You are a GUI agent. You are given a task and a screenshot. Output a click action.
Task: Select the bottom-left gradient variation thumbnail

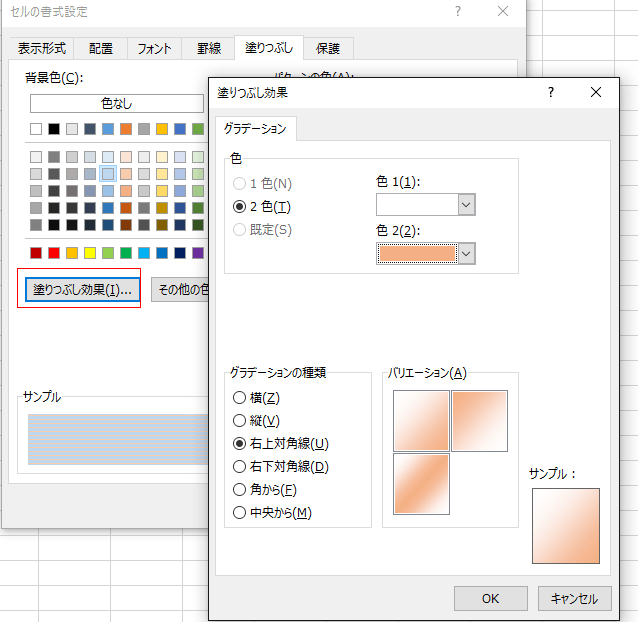[x=421, y=483]
